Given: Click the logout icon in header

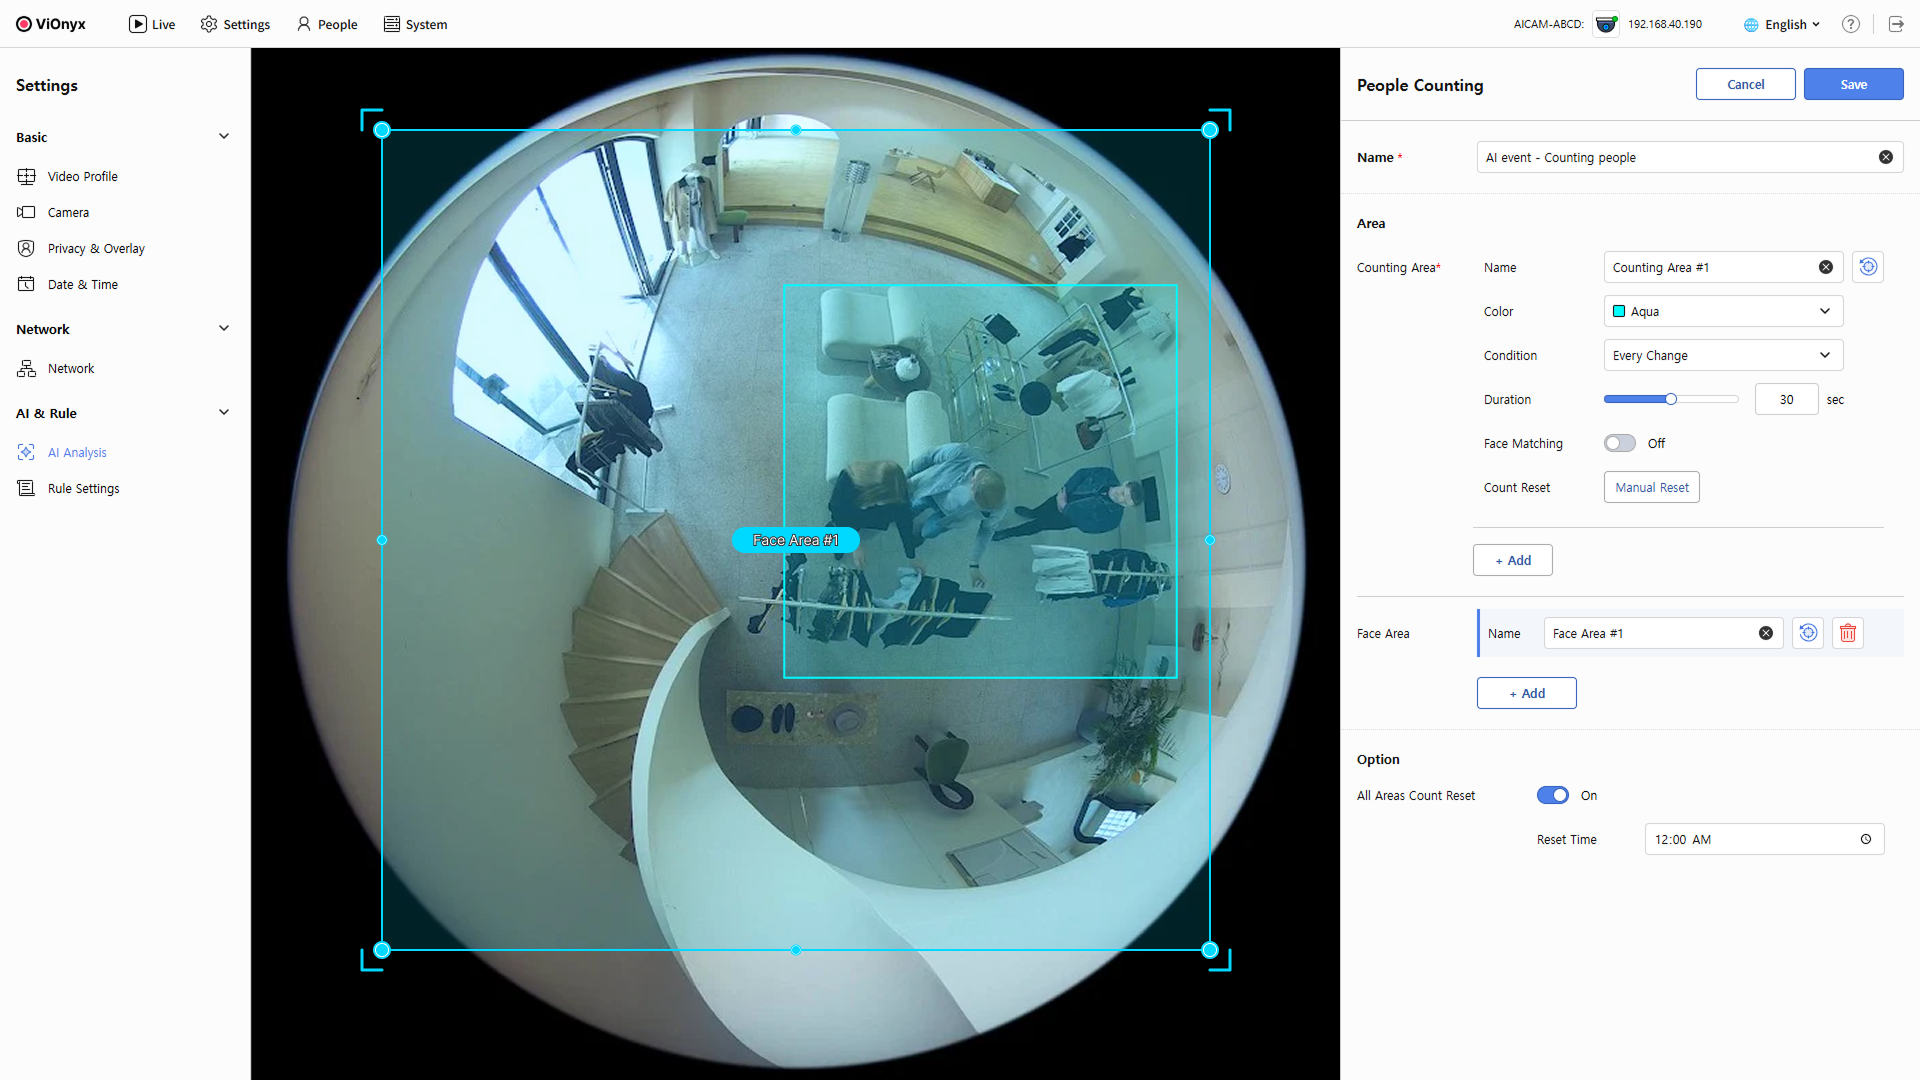Looking at the screenshot, I should (1896, 24).
